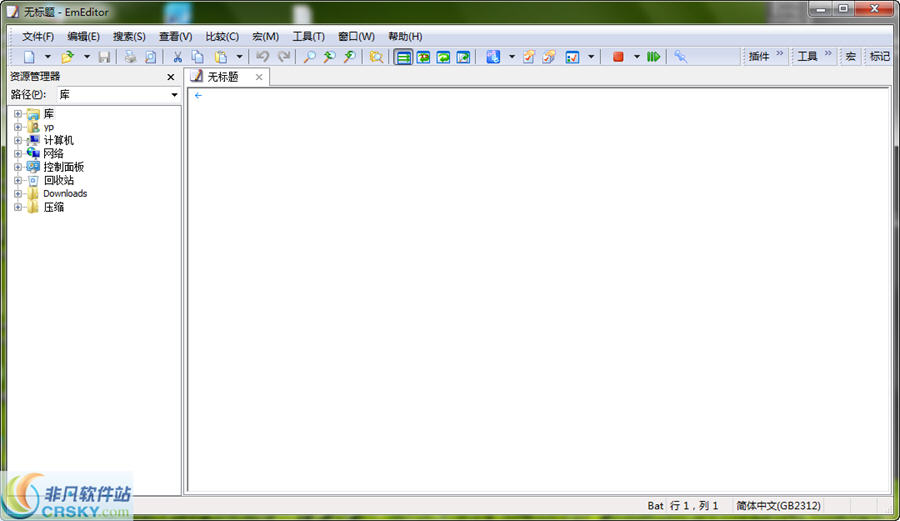
Task: Open Print Preview from toolbar
Action: click(150, 57)
